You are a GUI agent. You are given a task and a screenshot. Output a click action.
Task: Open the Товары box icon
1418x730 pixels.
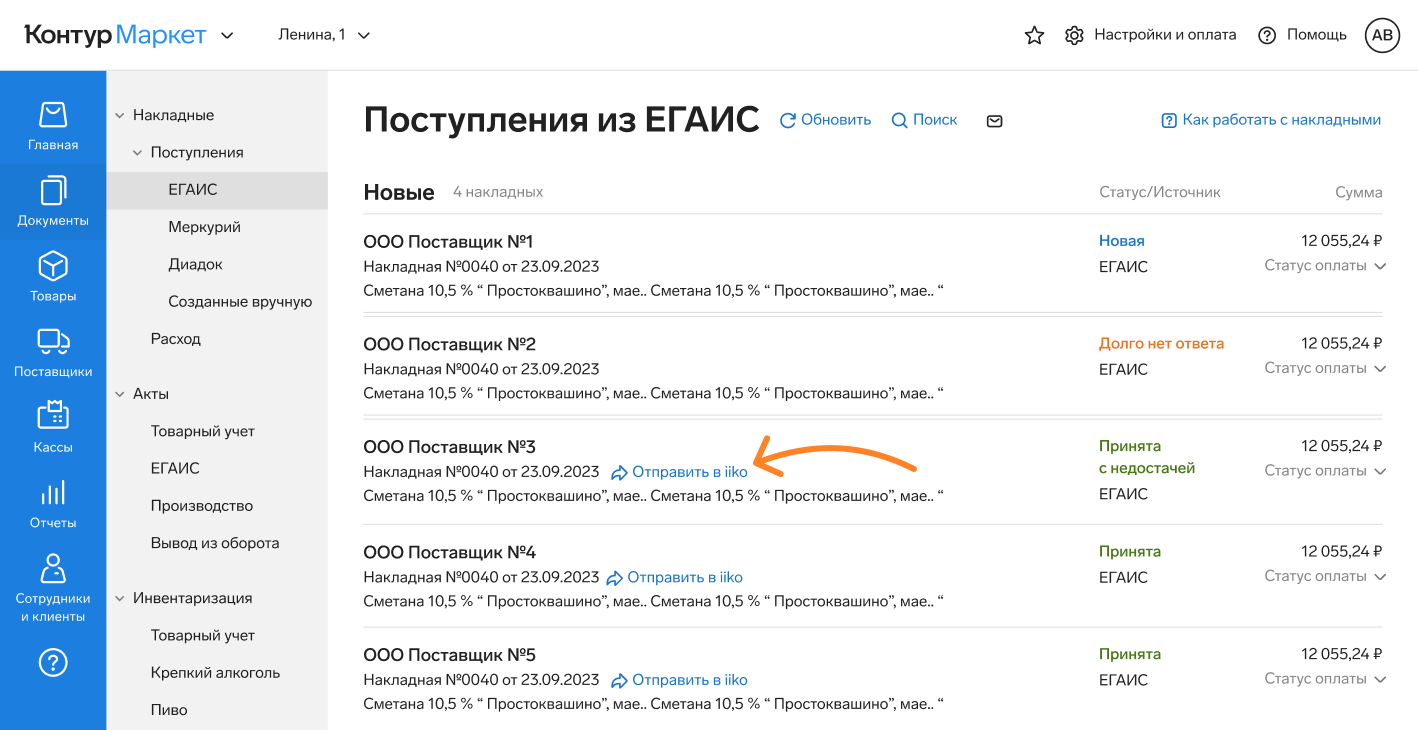(53, 276)
